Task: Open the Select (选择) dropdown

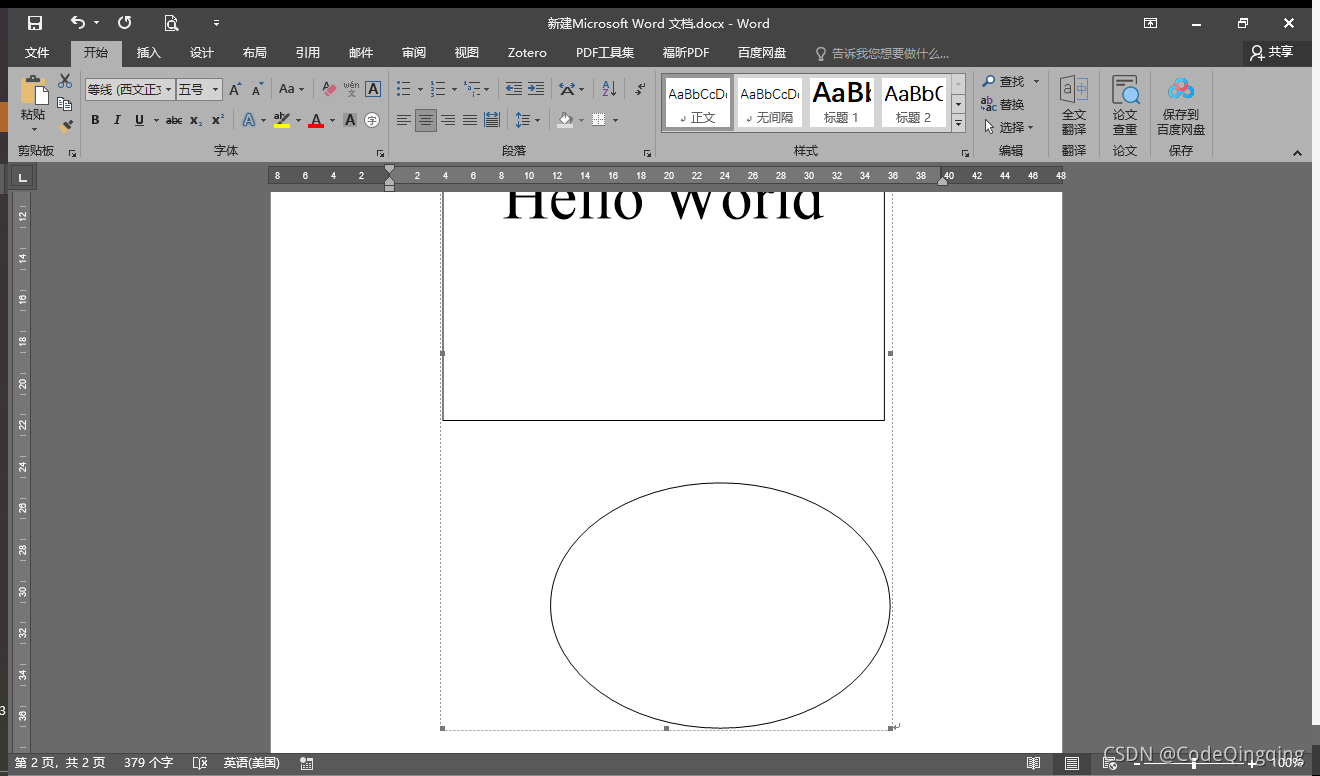Action: [x=1009, y=127]
